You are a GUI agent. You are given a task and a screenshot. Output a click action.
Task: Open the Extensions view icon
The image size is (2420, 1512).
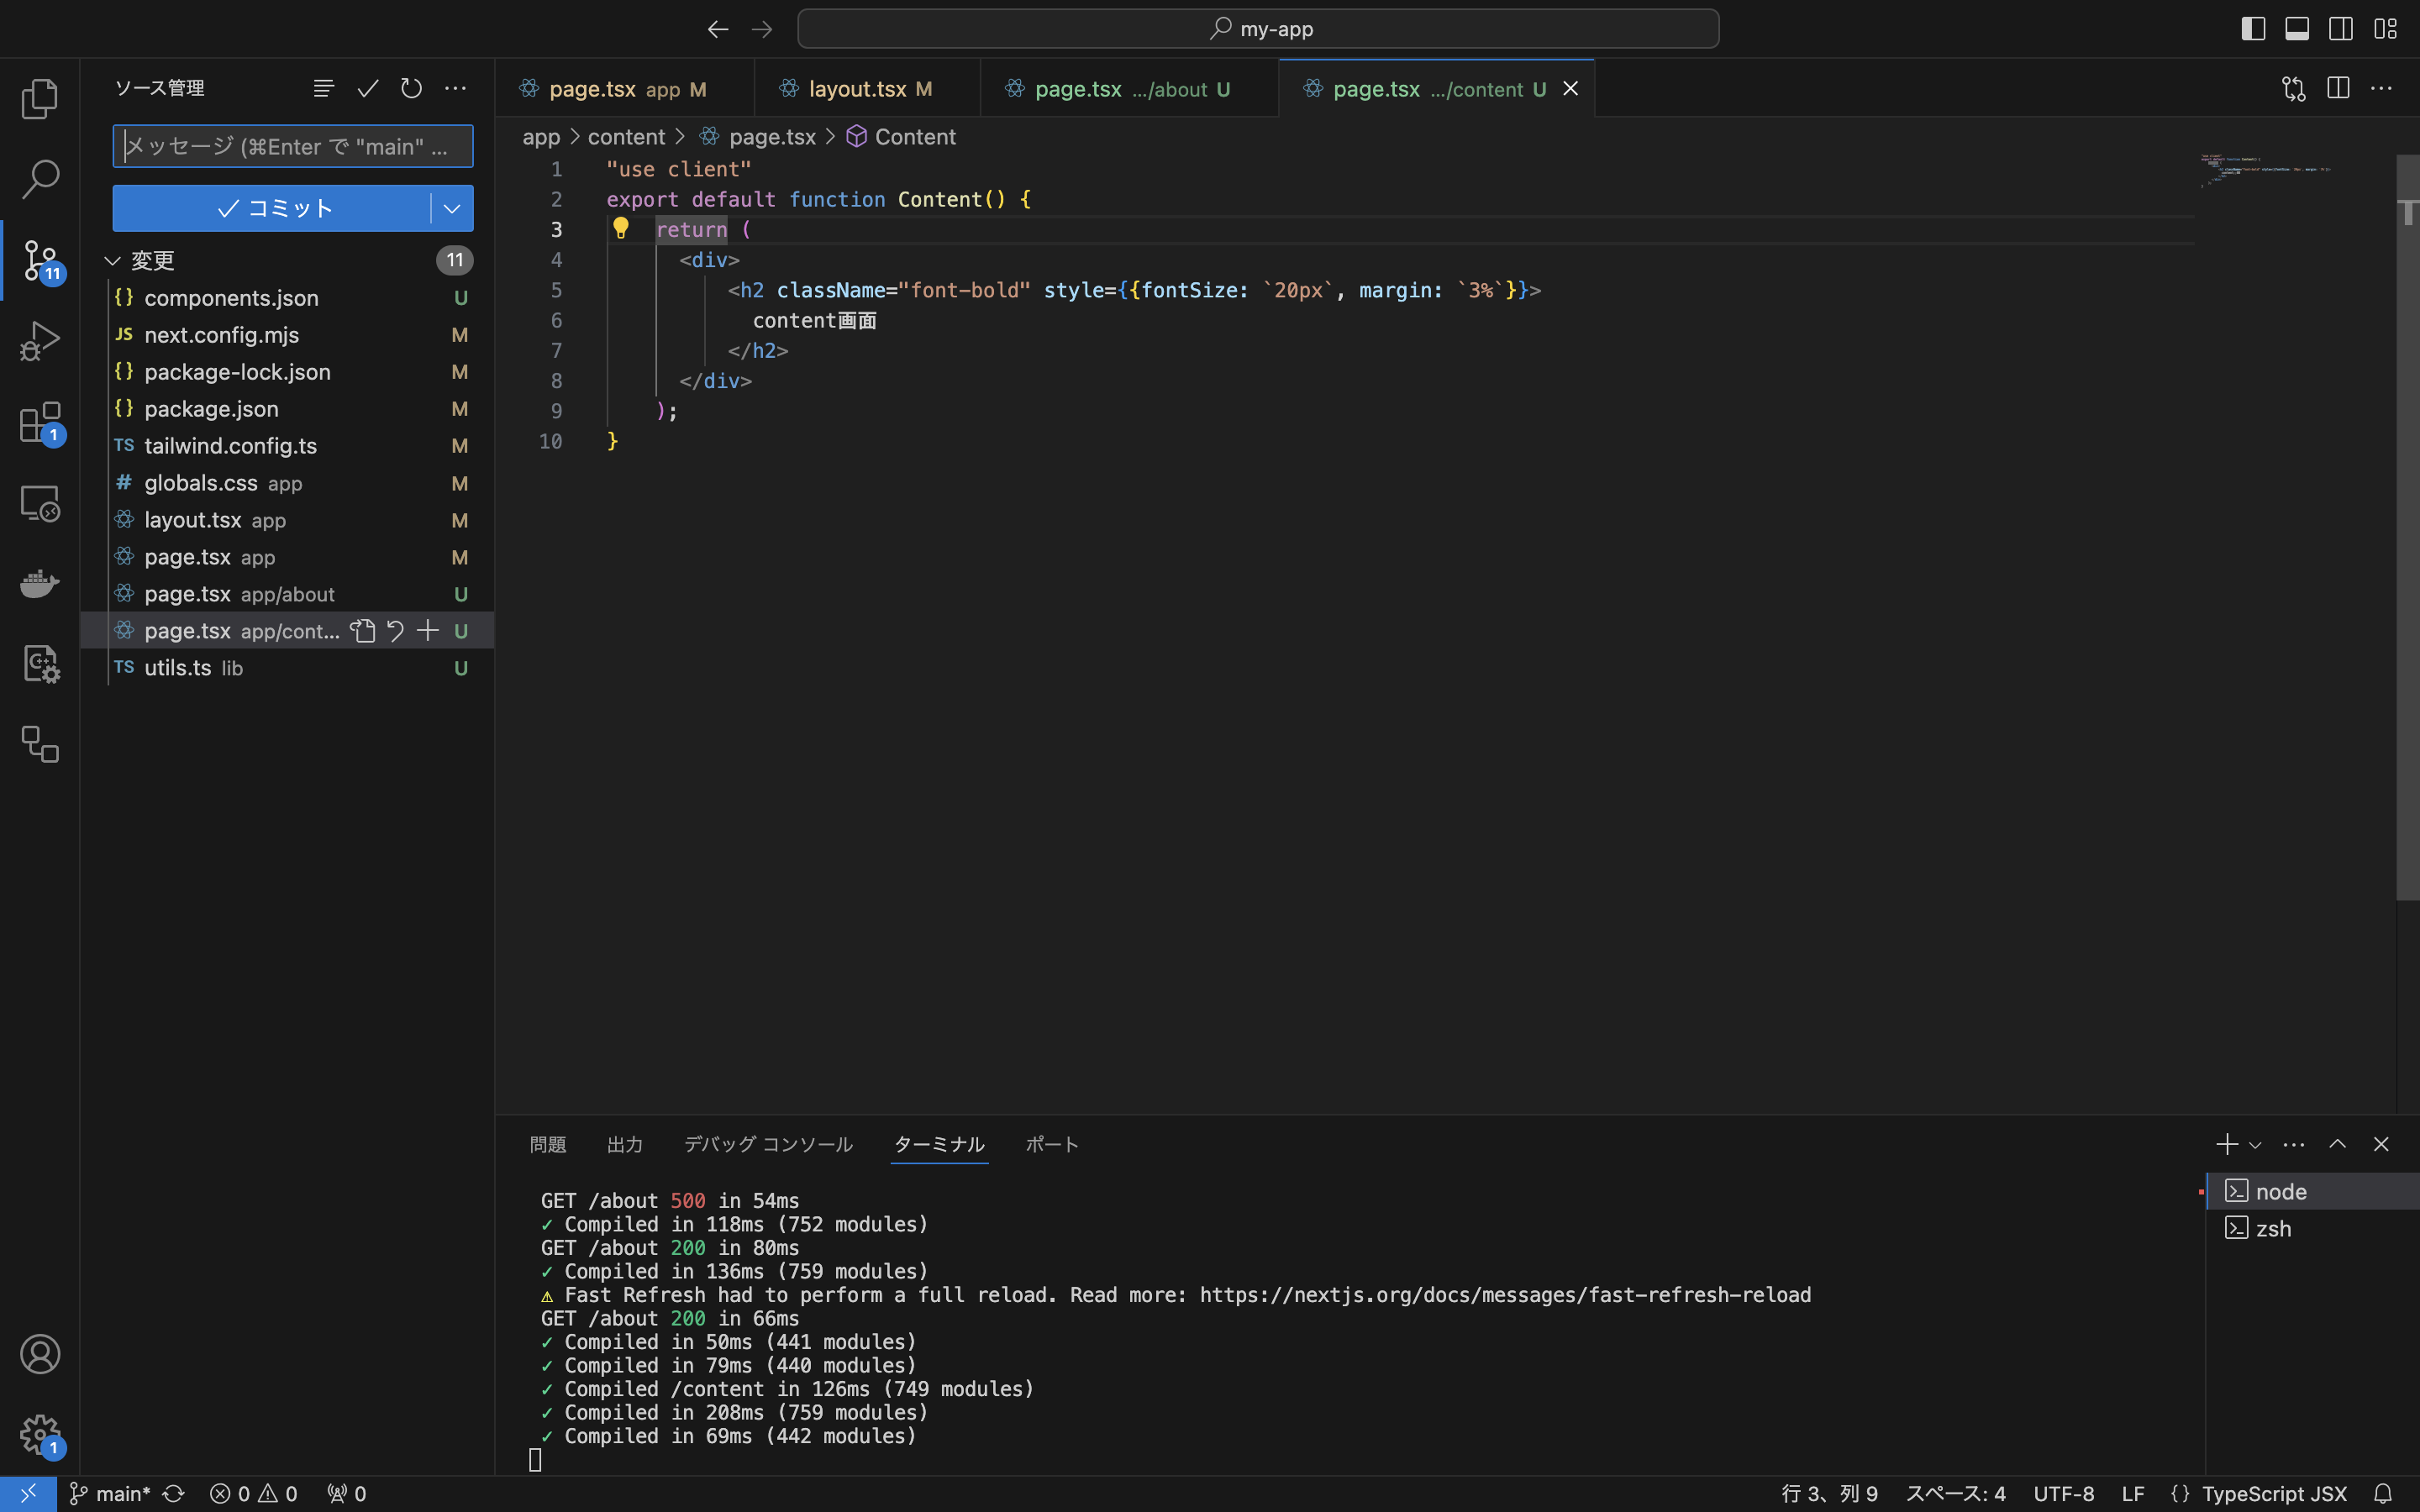pyautogui.click(x=40, y=422)
